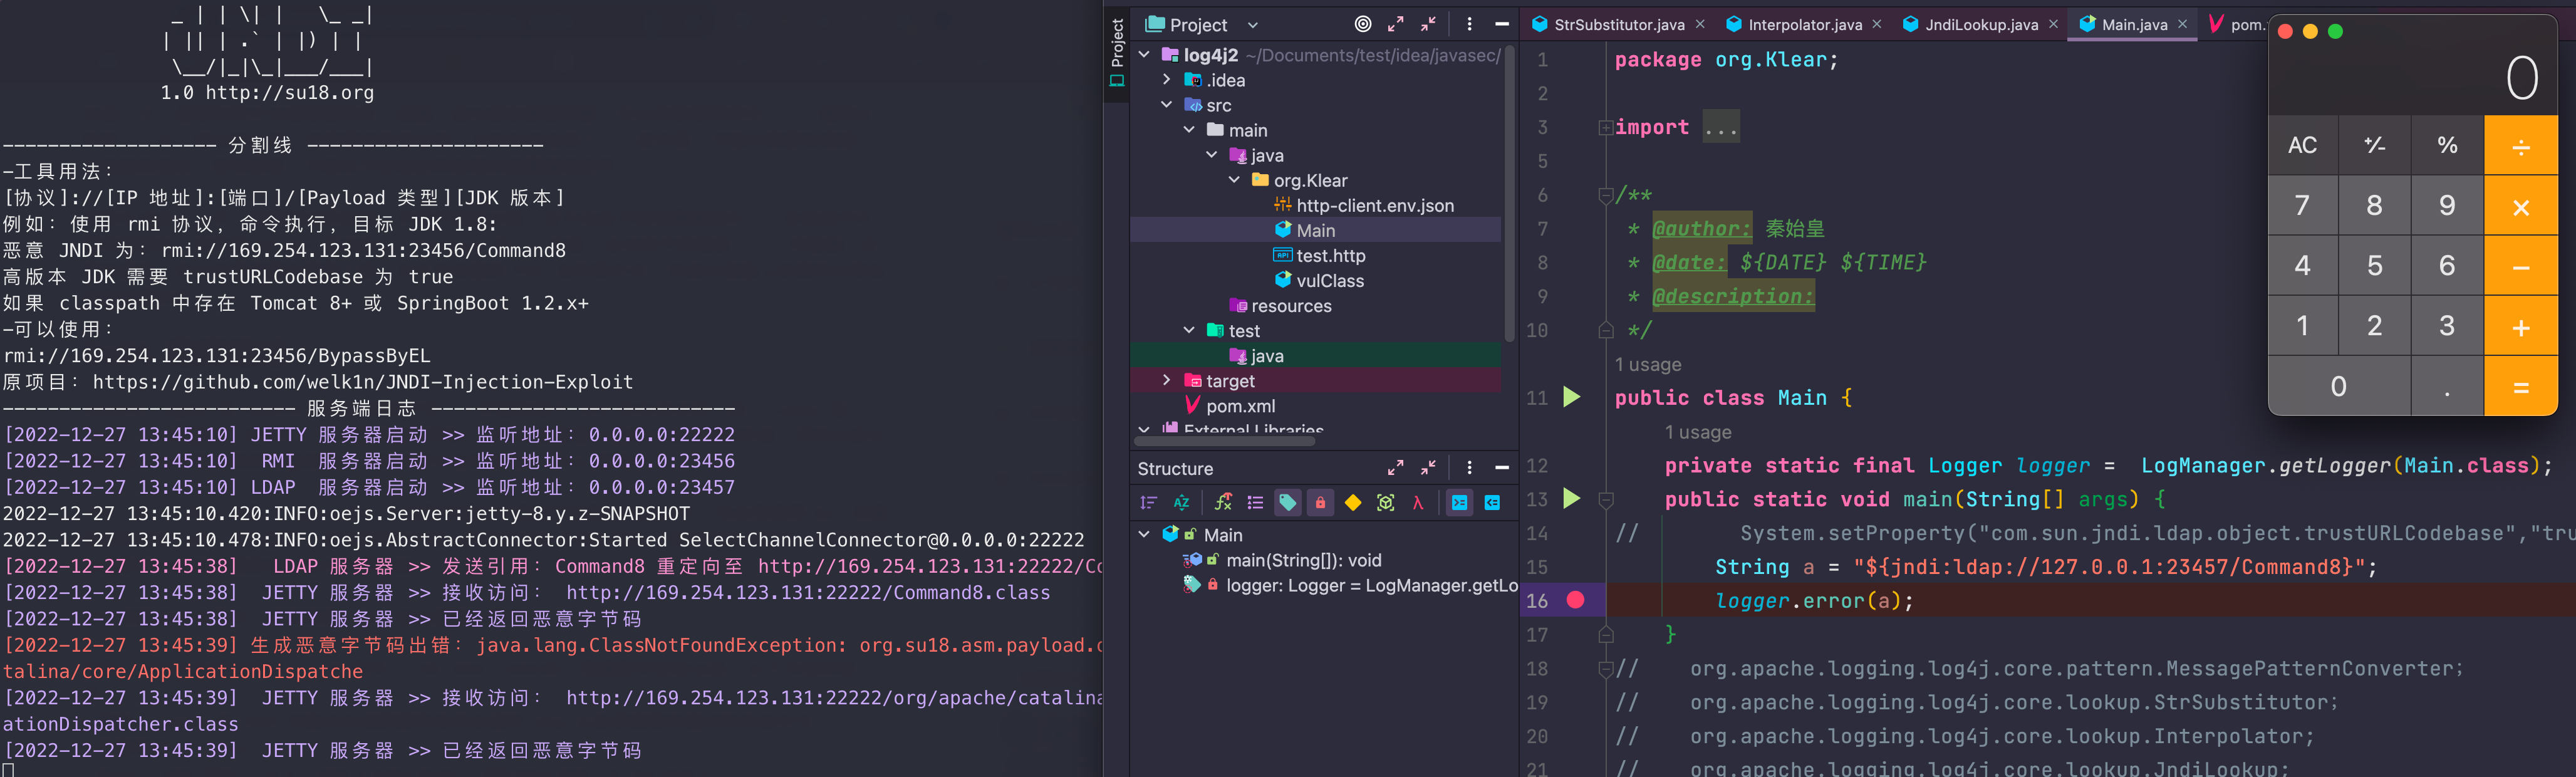
Task: Click calculator percent button
Action: [x=2447, y=145]
